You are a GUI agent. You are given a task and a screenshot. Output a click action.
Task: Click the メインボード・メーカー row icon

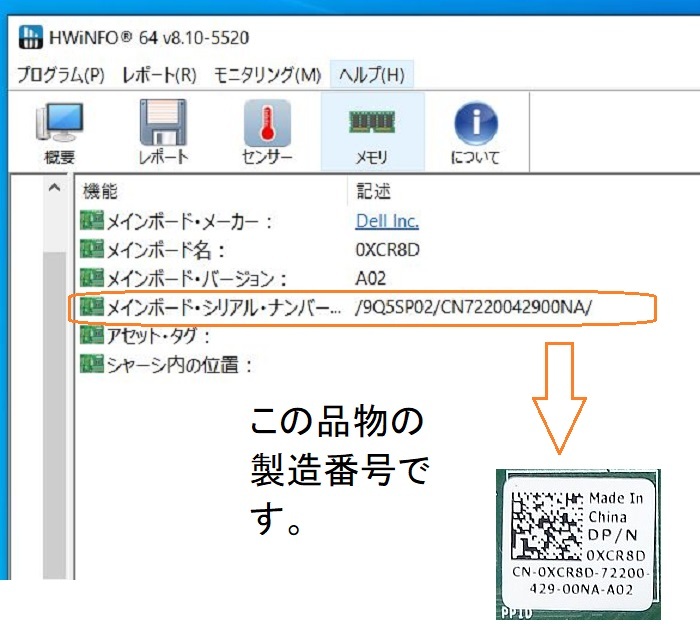coord(92,221)
